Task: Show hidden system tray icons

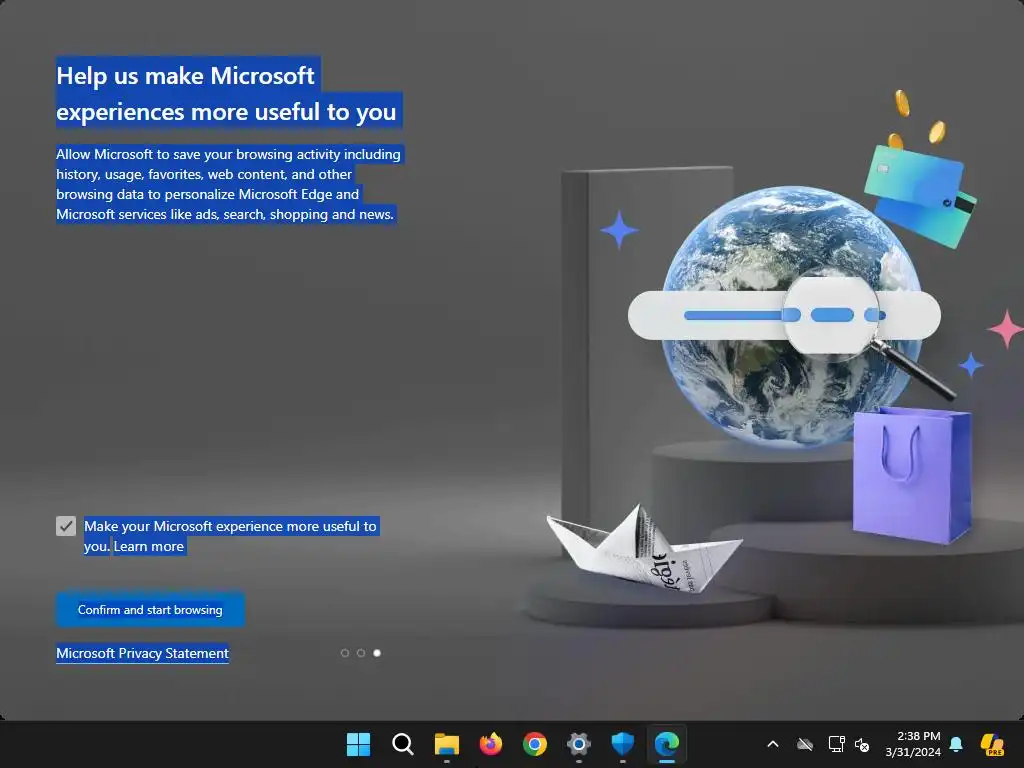Action: click(773, 744)
